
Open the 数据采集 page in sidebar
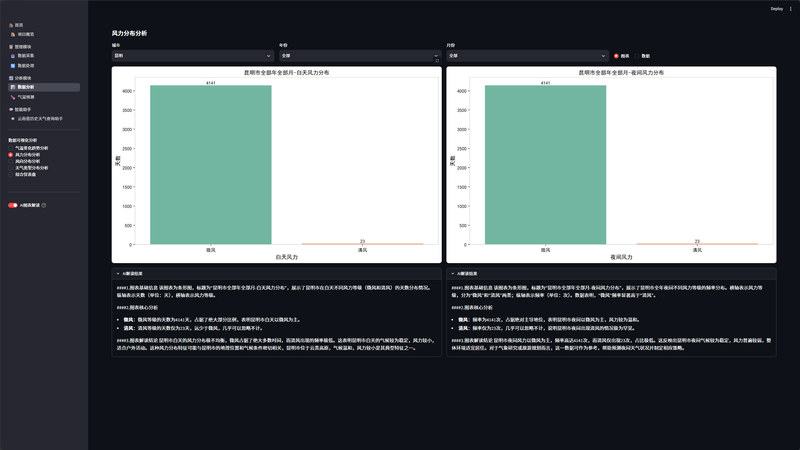point(26,56)
